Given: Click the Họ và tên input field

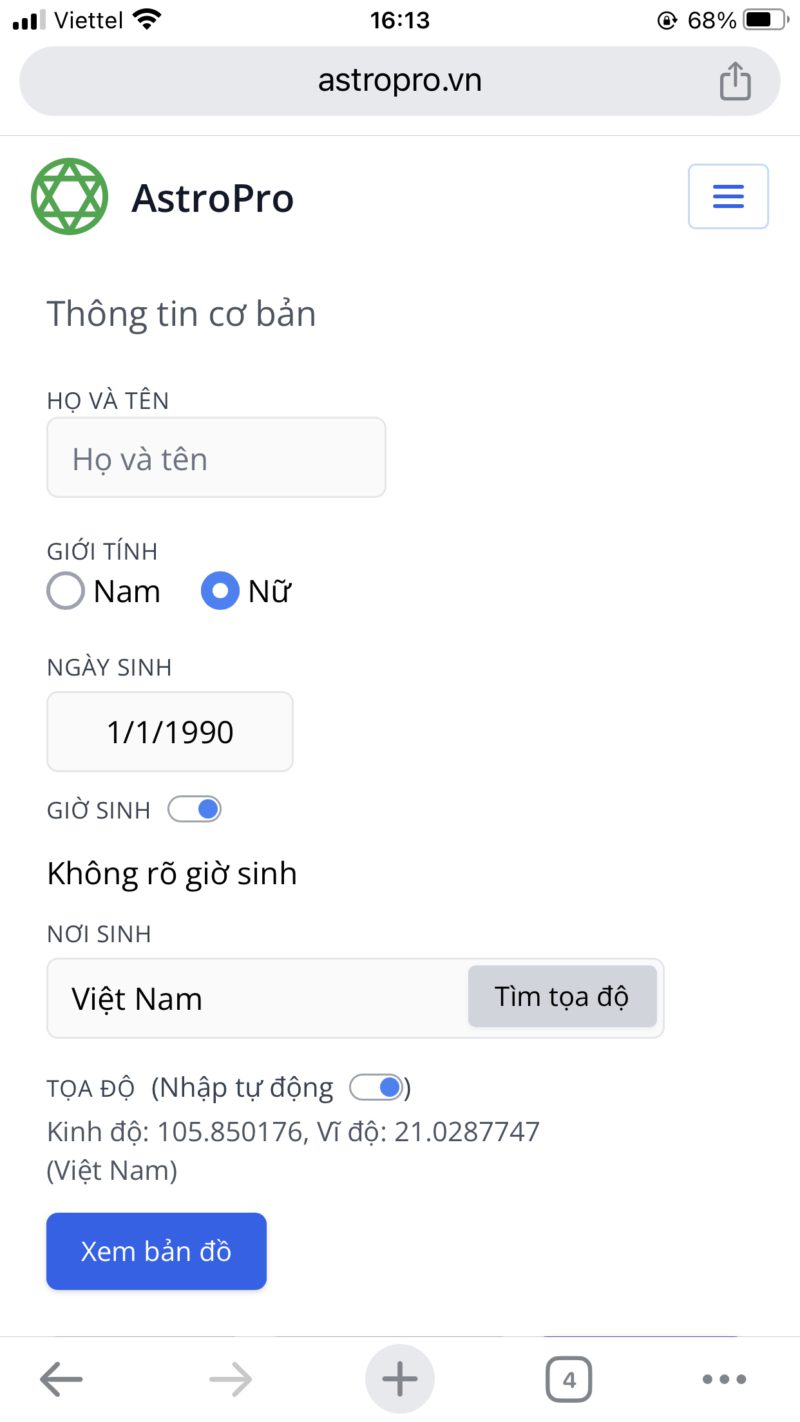Looking at the screenshot, I should pyautogui.click(x=216, y=457).
